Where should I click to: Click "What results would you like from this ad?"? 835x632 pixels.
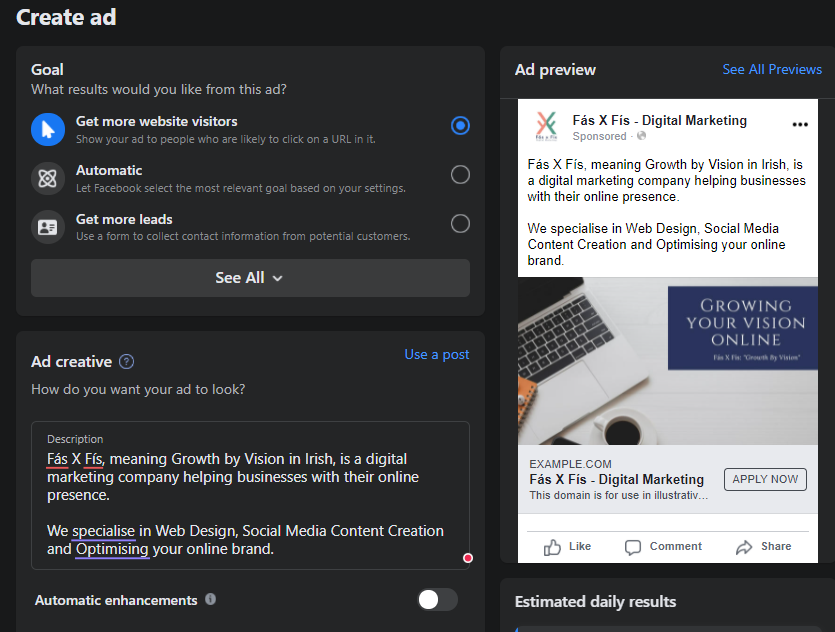tap(159, 89)
